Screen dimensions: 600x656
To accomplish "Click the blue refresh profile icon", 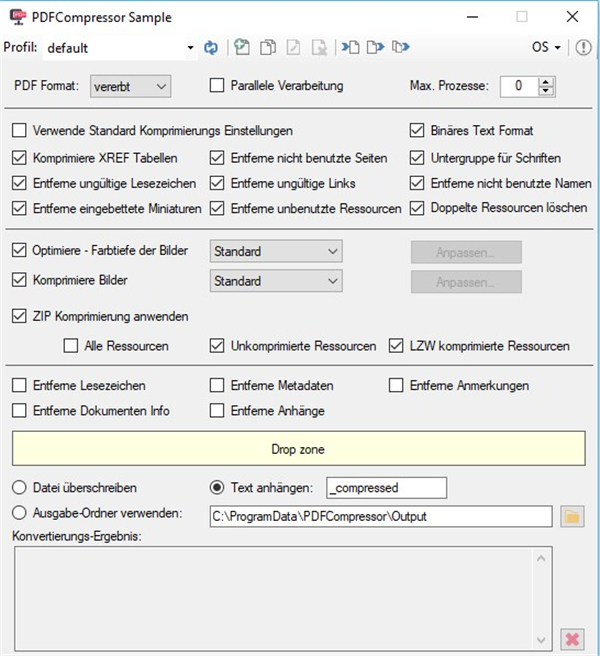I will (211, 47).
